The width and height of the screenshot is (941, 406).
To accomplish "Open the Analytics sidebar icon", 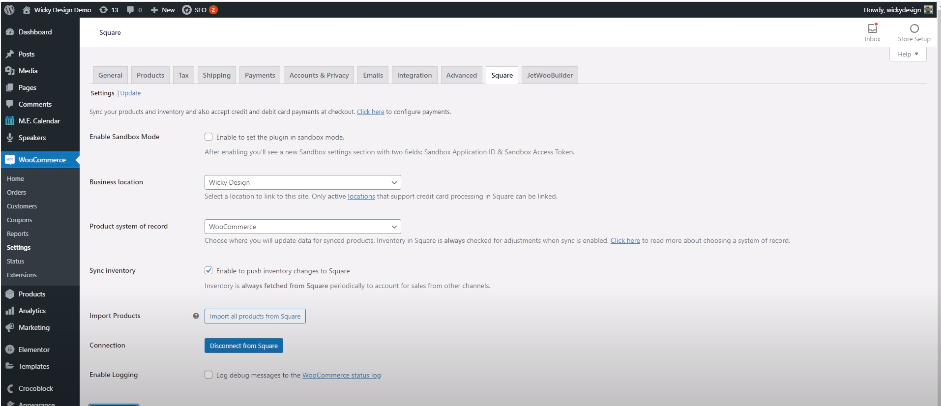I will (x=9, y=311).
